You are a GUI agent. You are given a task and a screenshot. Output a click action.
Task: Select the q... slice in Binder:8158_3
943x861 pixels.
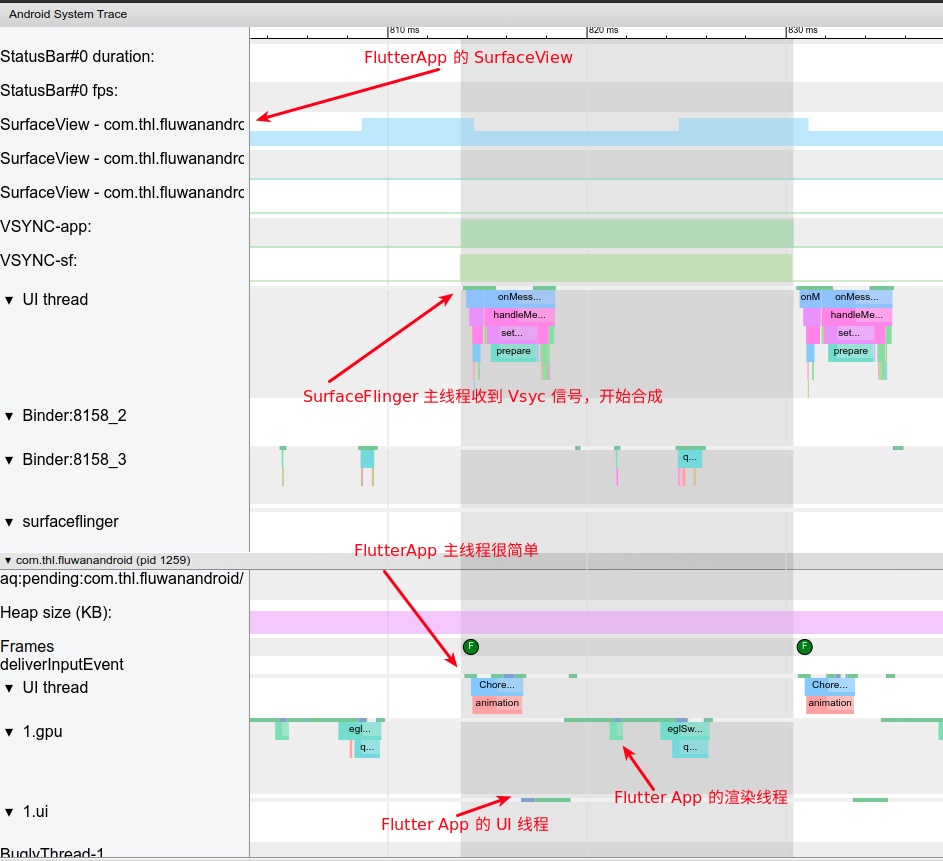pos(689,458)
